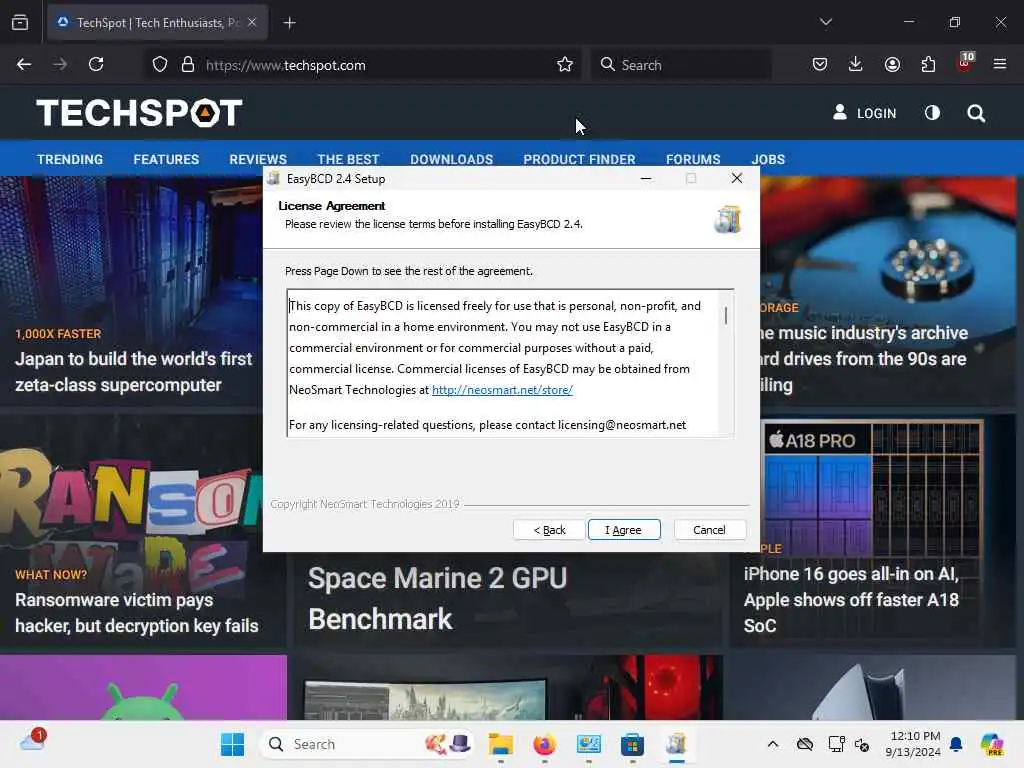Reload the TechSpot page

pos(96,64)
